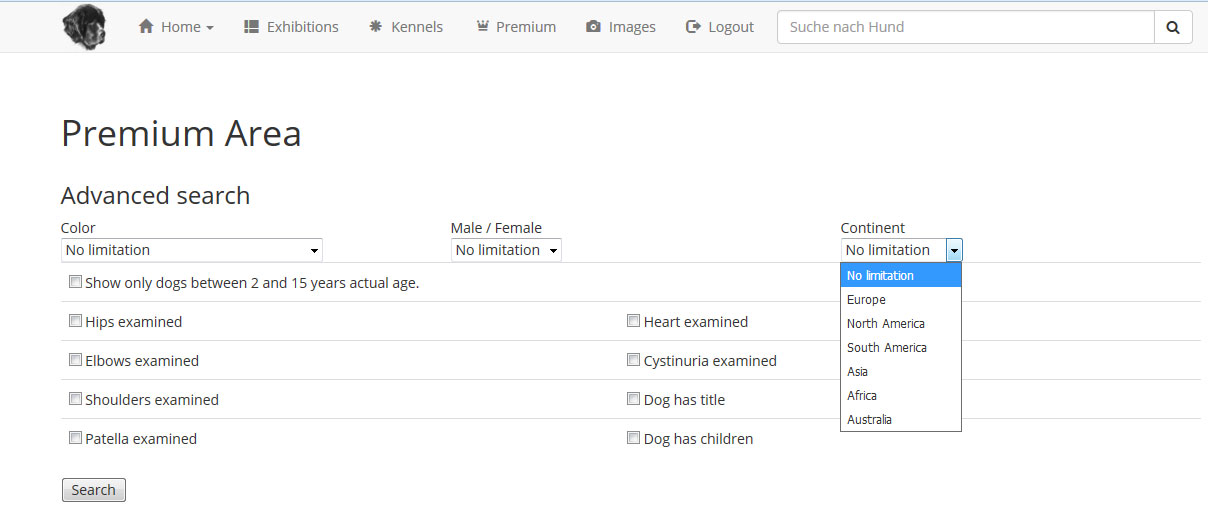The height and width of the screenshot is (517, 1208).
Task: Click the Logout link
Action: click(720, 27)
